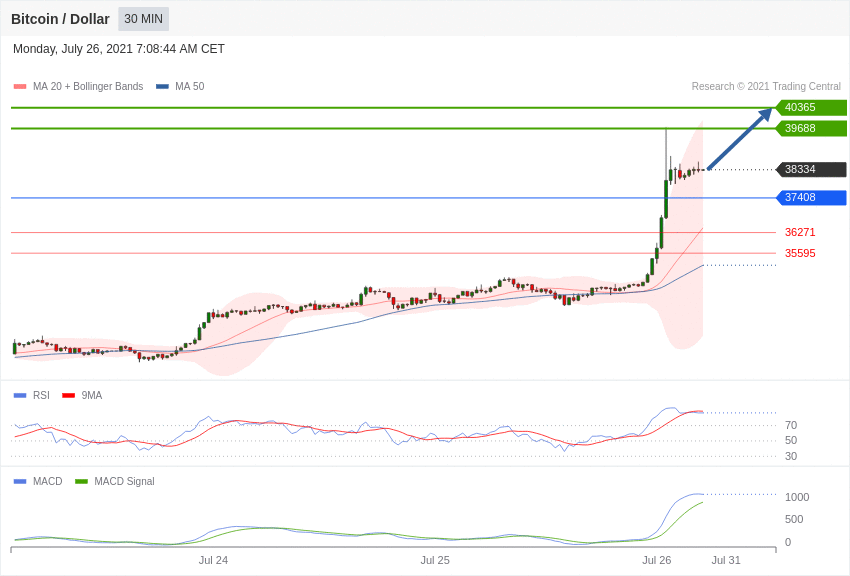Click the Jul 24 date axis label
850x576 pixels.
click(213, 560)
